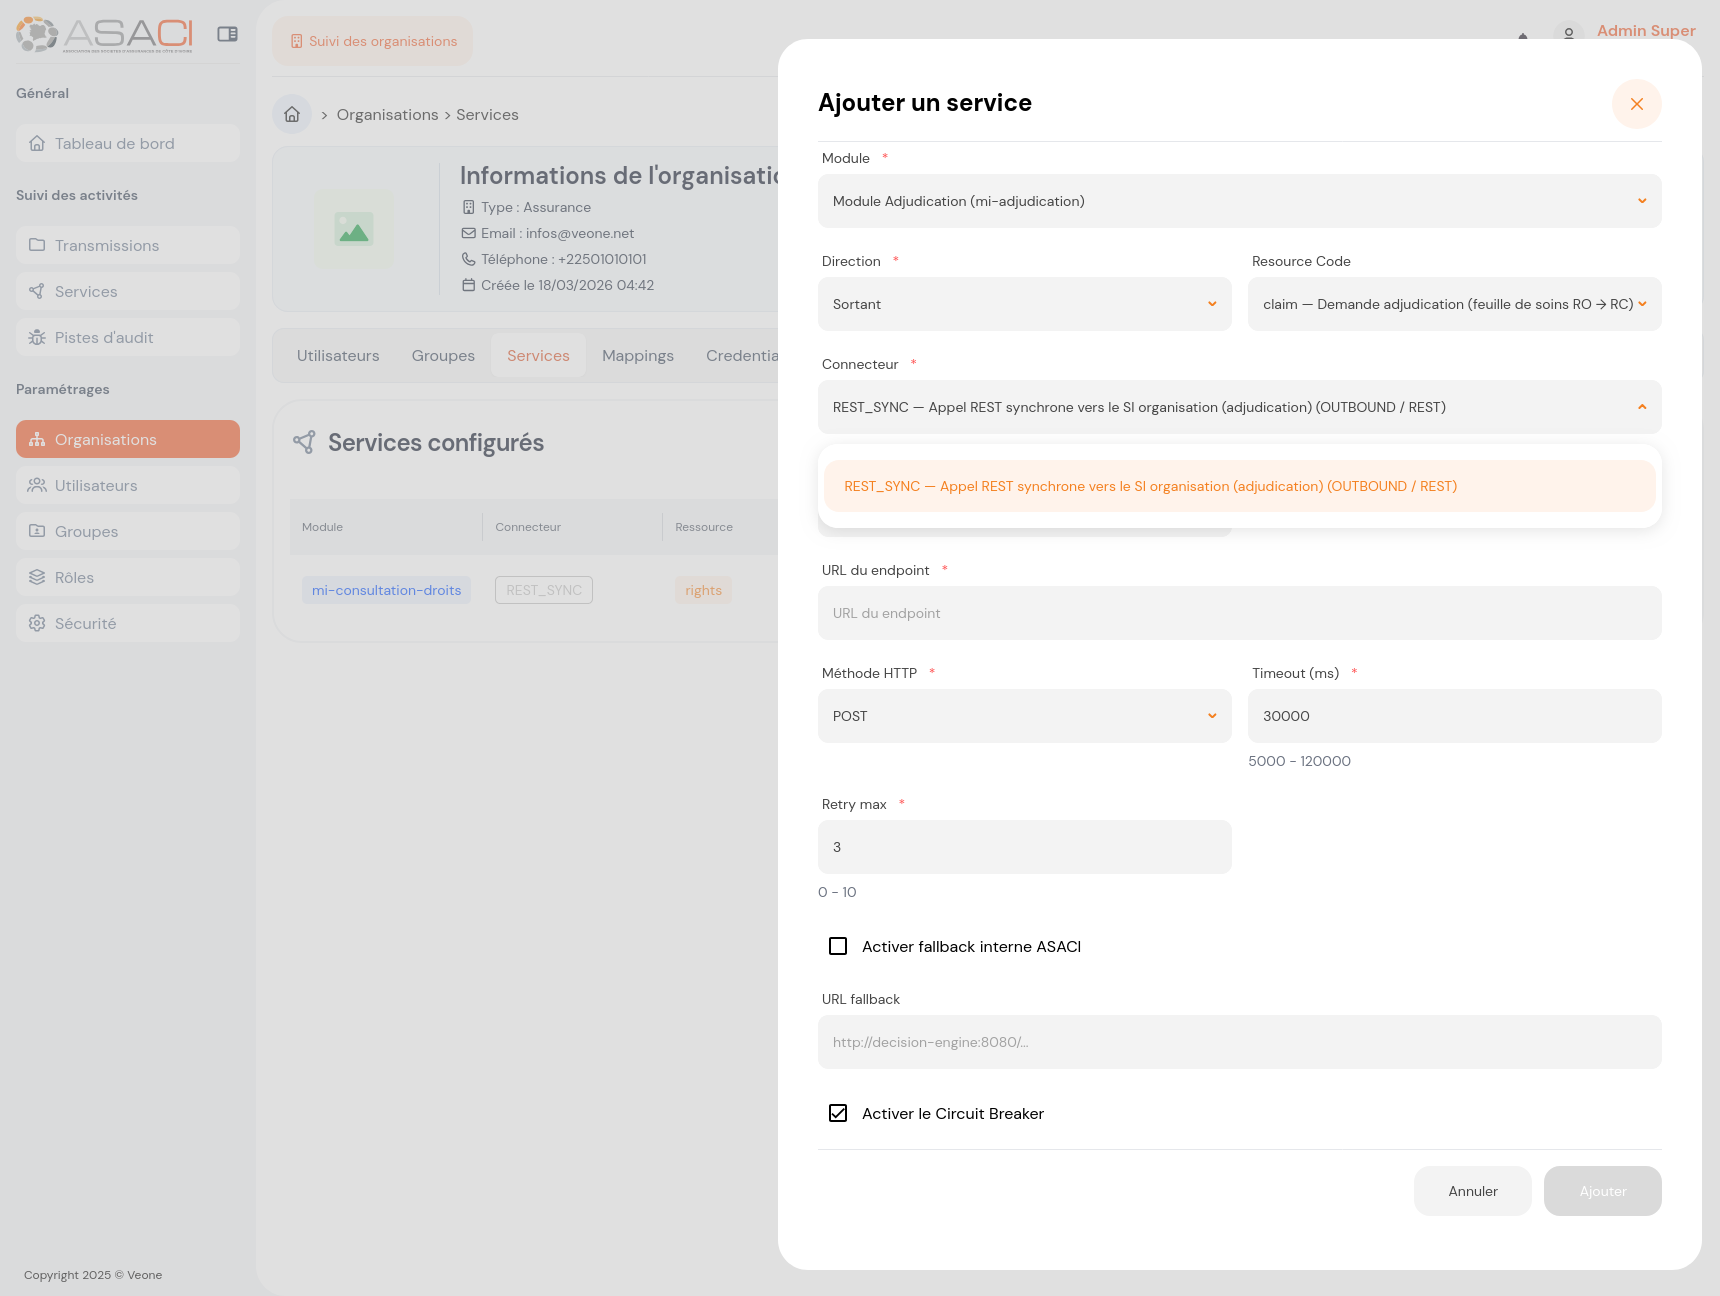The image size is (1720, 1296).
Task: Switch to the Mappings tab
Action: 637,355
